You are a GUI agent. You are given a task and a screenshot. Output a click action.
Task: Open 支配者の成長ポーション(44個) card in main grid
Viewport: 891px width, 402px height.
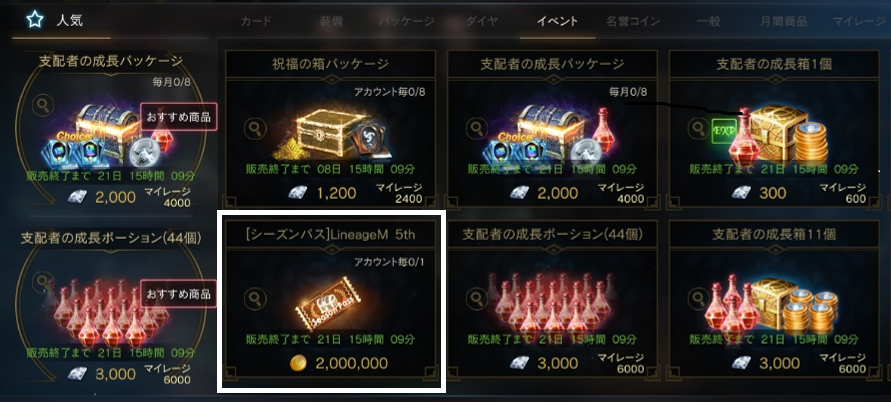click(x=552, y=299)
